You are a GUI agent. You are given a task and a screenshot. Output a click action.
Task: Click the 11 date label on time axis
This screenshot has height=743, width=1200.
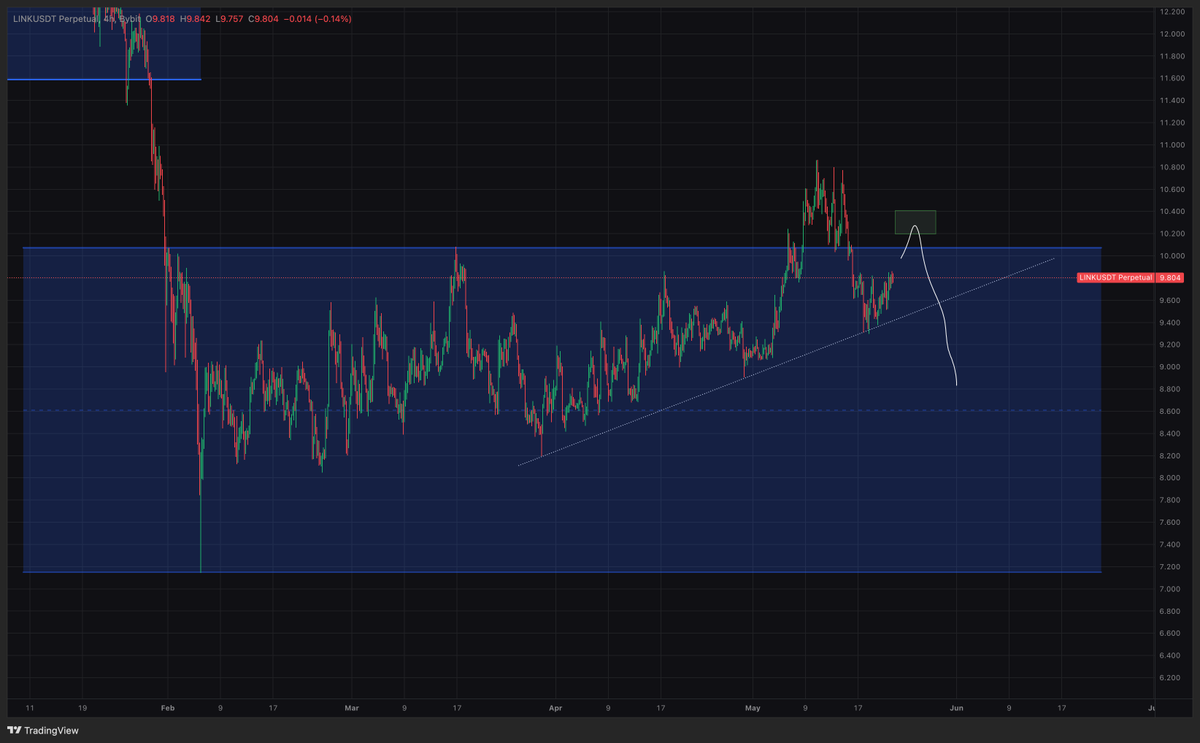(x=29, y=708)
